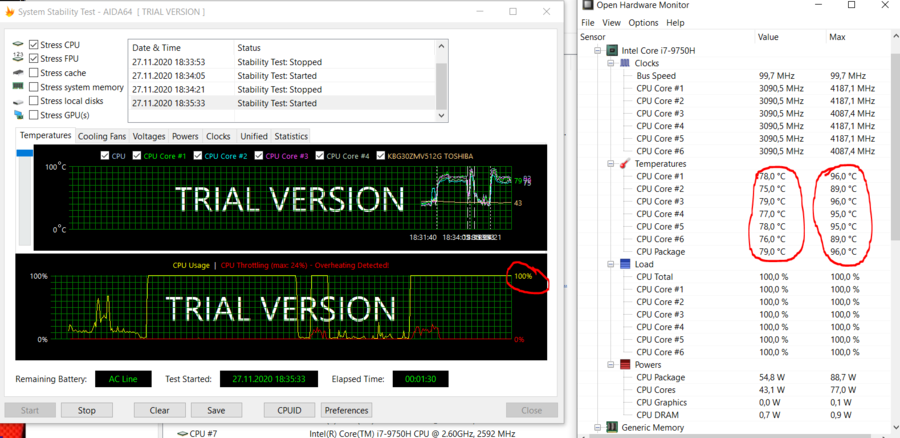Open the Options menu in Open Hardware Monitor

click(643, 23)
